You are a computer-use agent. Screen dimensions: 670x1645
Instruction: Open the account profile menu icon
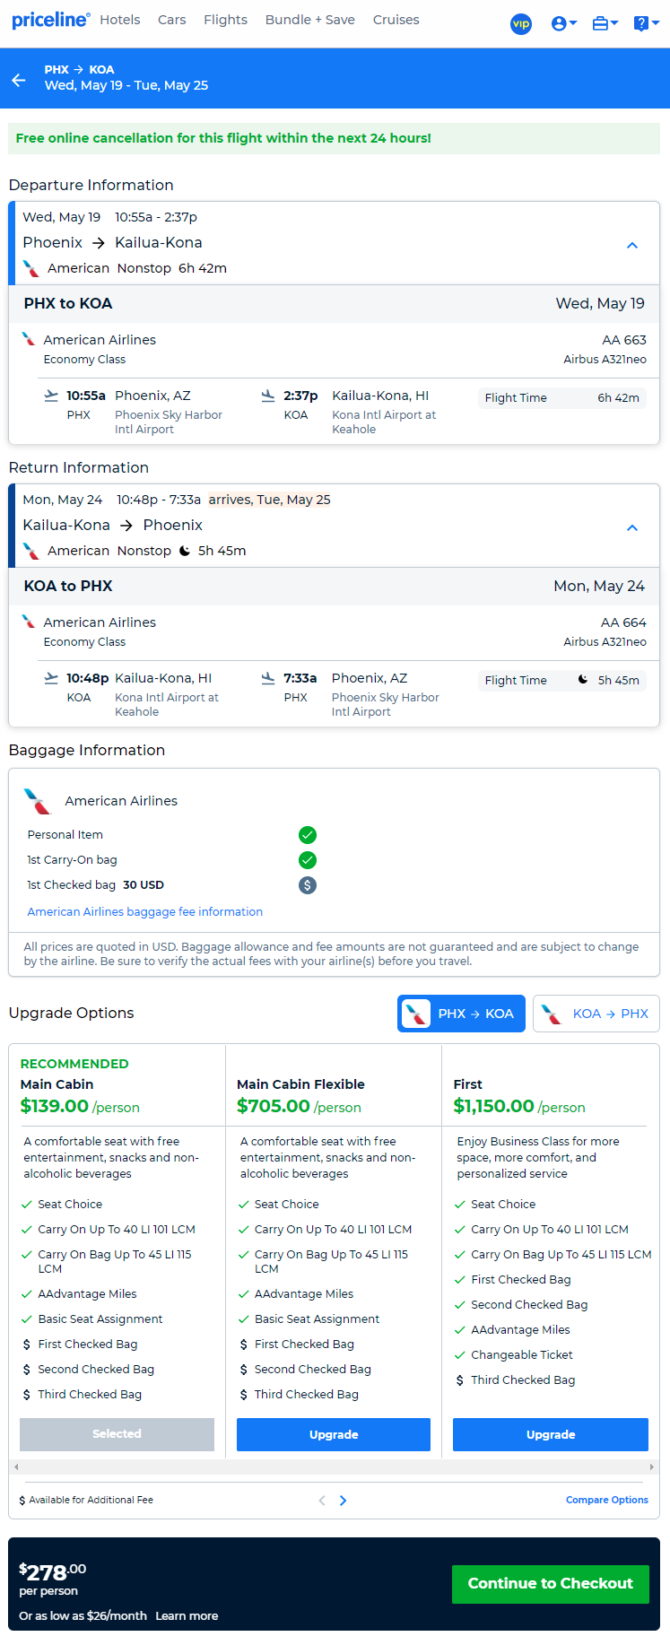tap(564, 23)
